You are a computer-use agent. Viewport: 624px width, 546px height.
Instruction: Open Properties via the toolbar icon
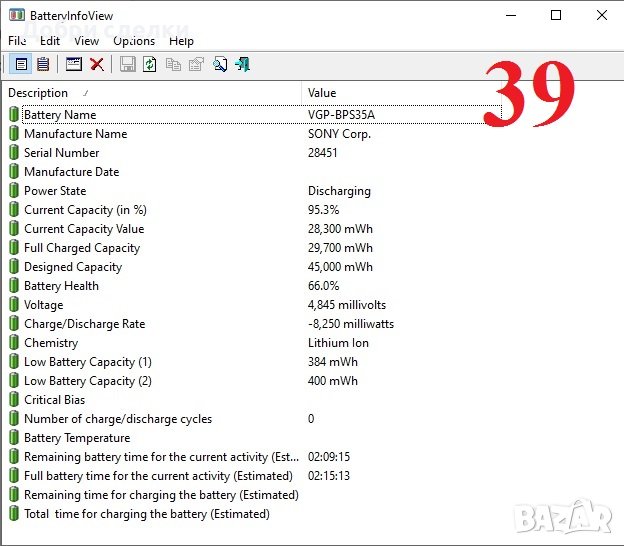tap(196, 64)
